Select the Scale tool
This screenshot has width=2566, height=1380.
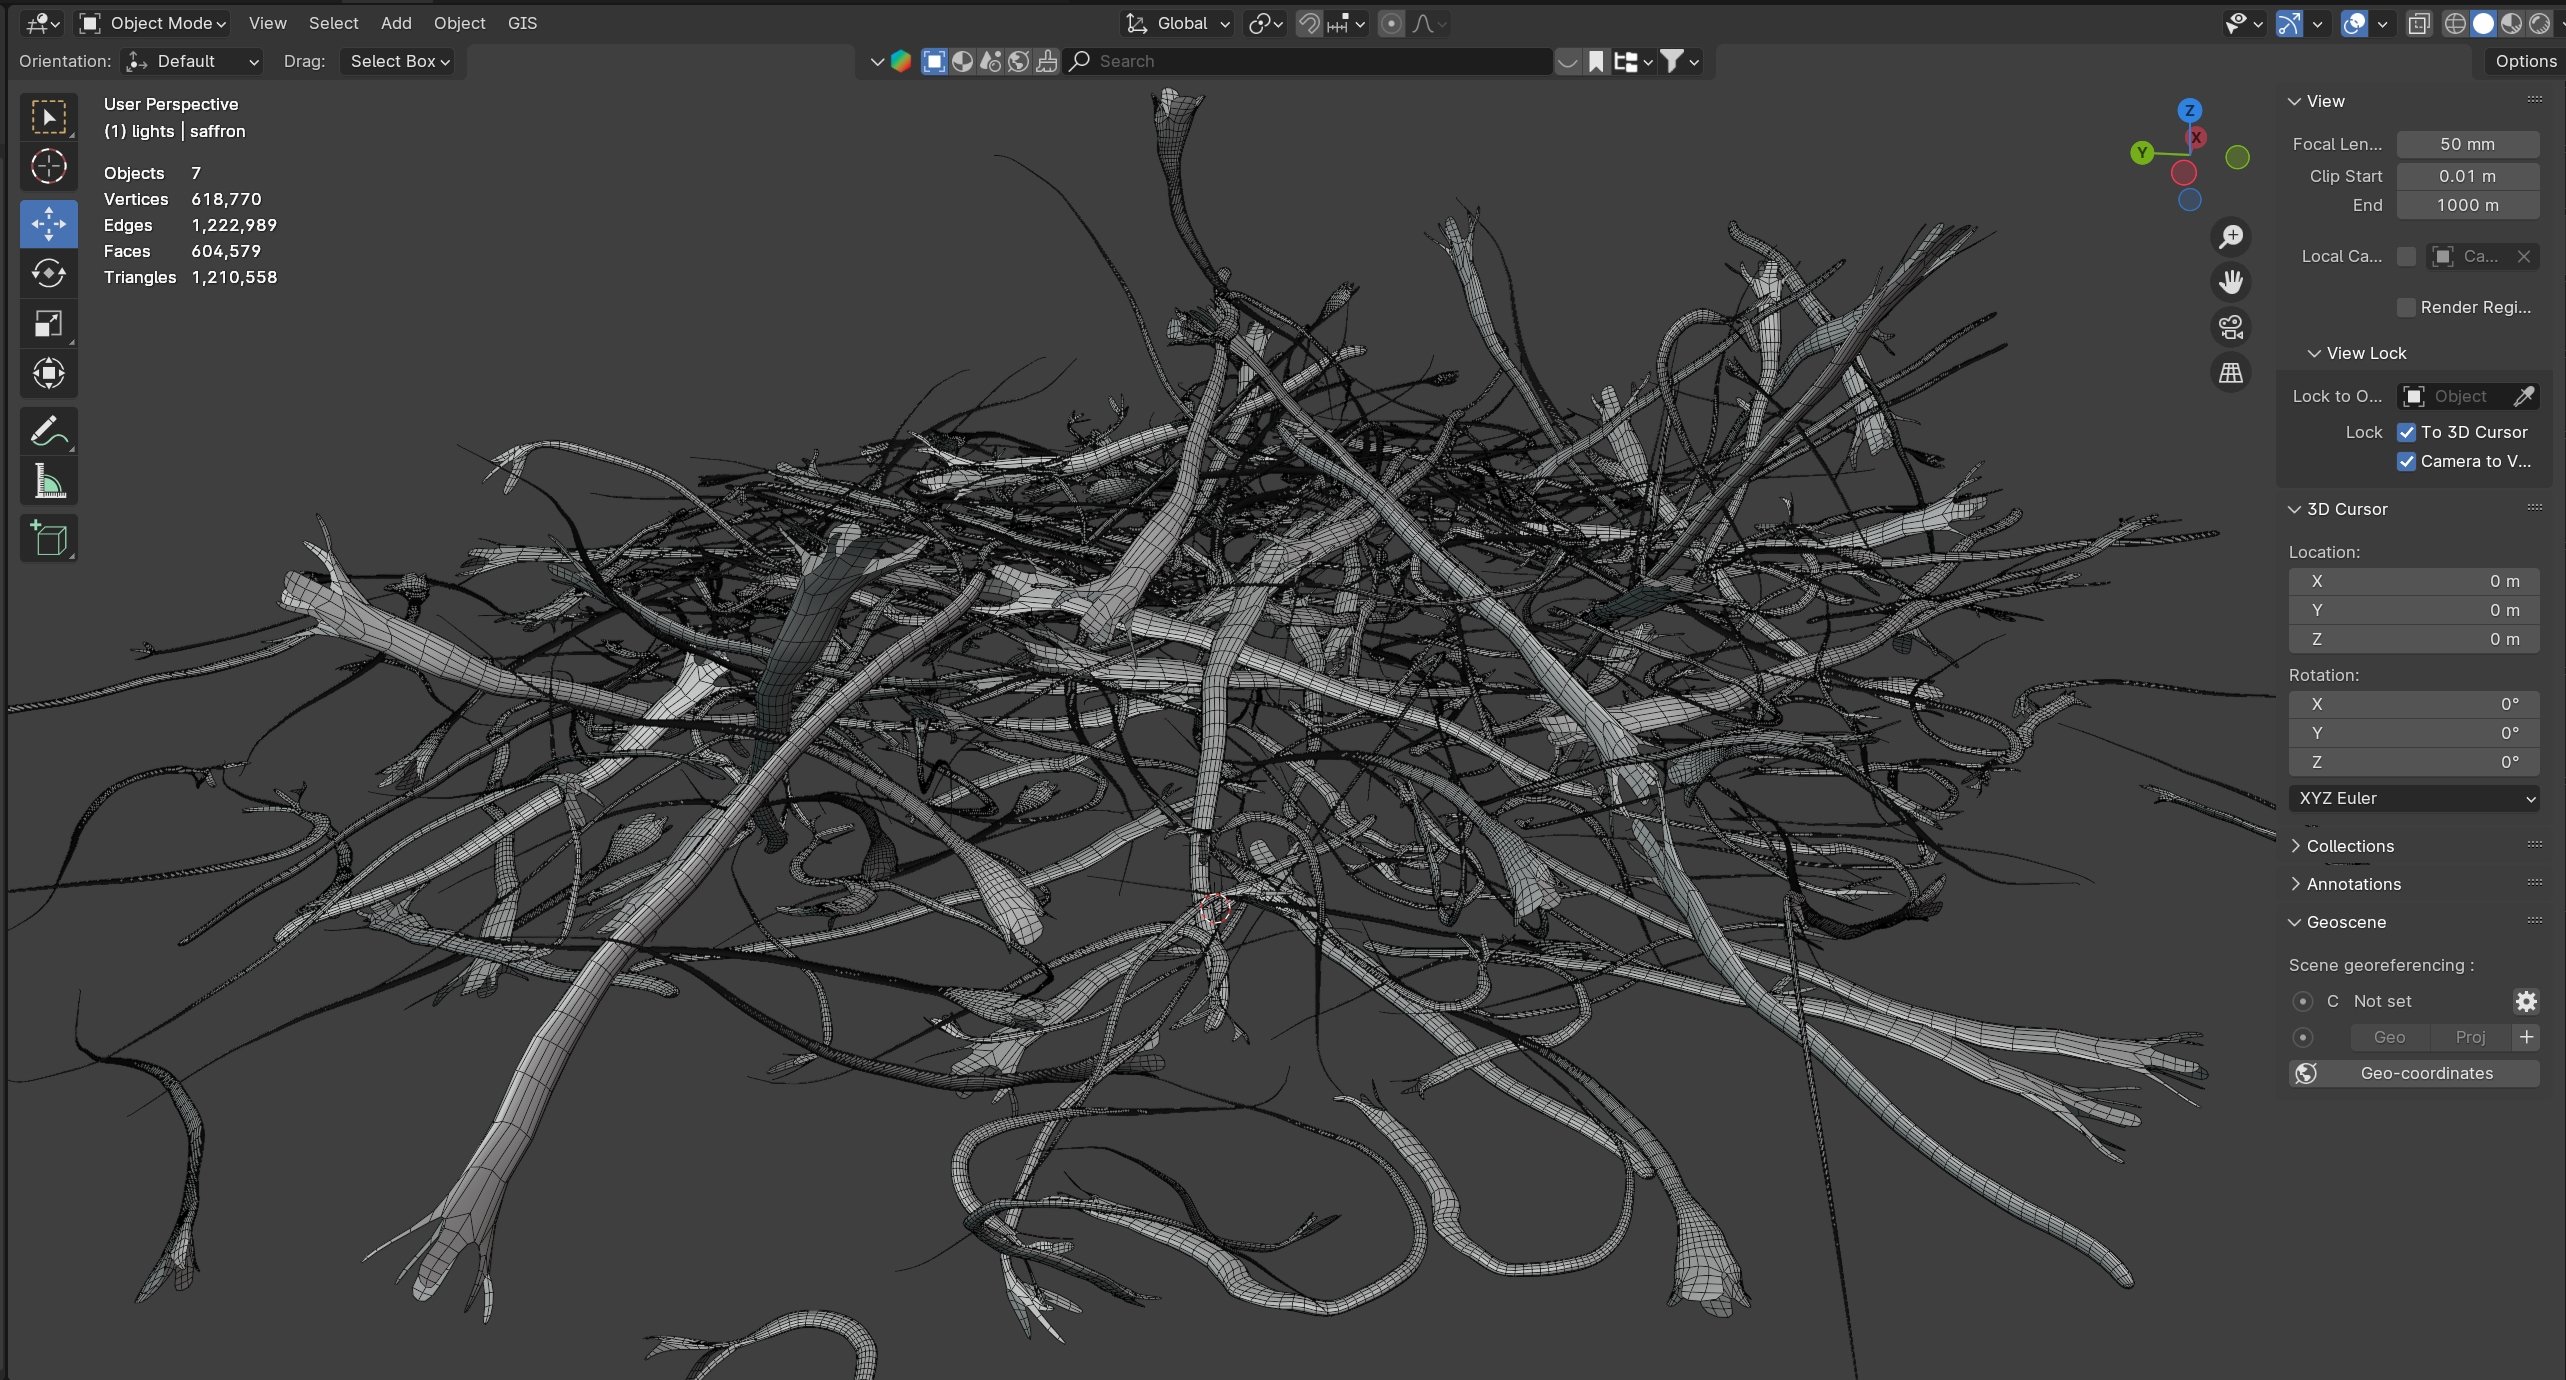(48, 323)
